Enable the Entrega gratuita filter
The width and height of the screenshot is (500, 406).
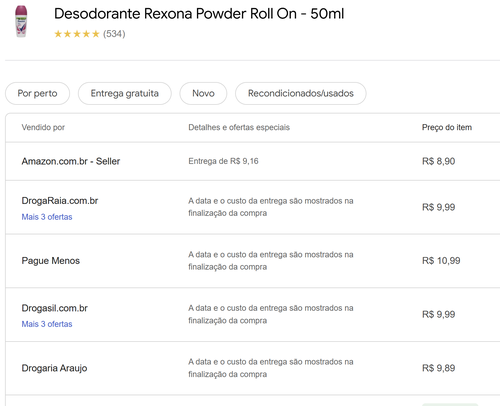click(x=125, y=93)
